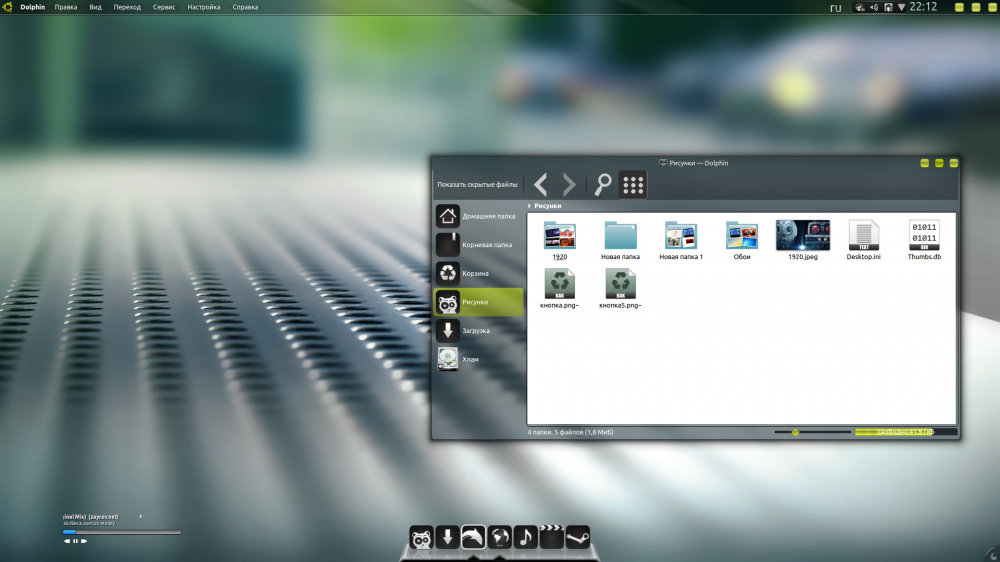Skip to previous track in player widget

pos(67,541)
